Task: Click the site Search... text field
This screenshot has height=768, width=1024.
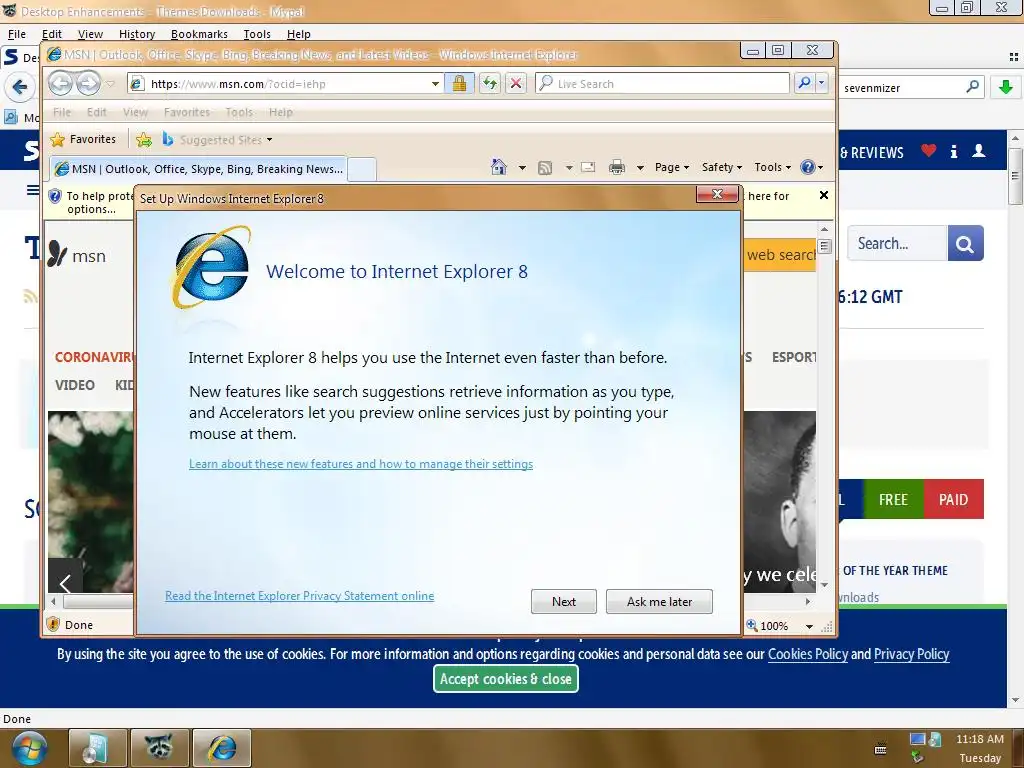Action: point(897,244)
